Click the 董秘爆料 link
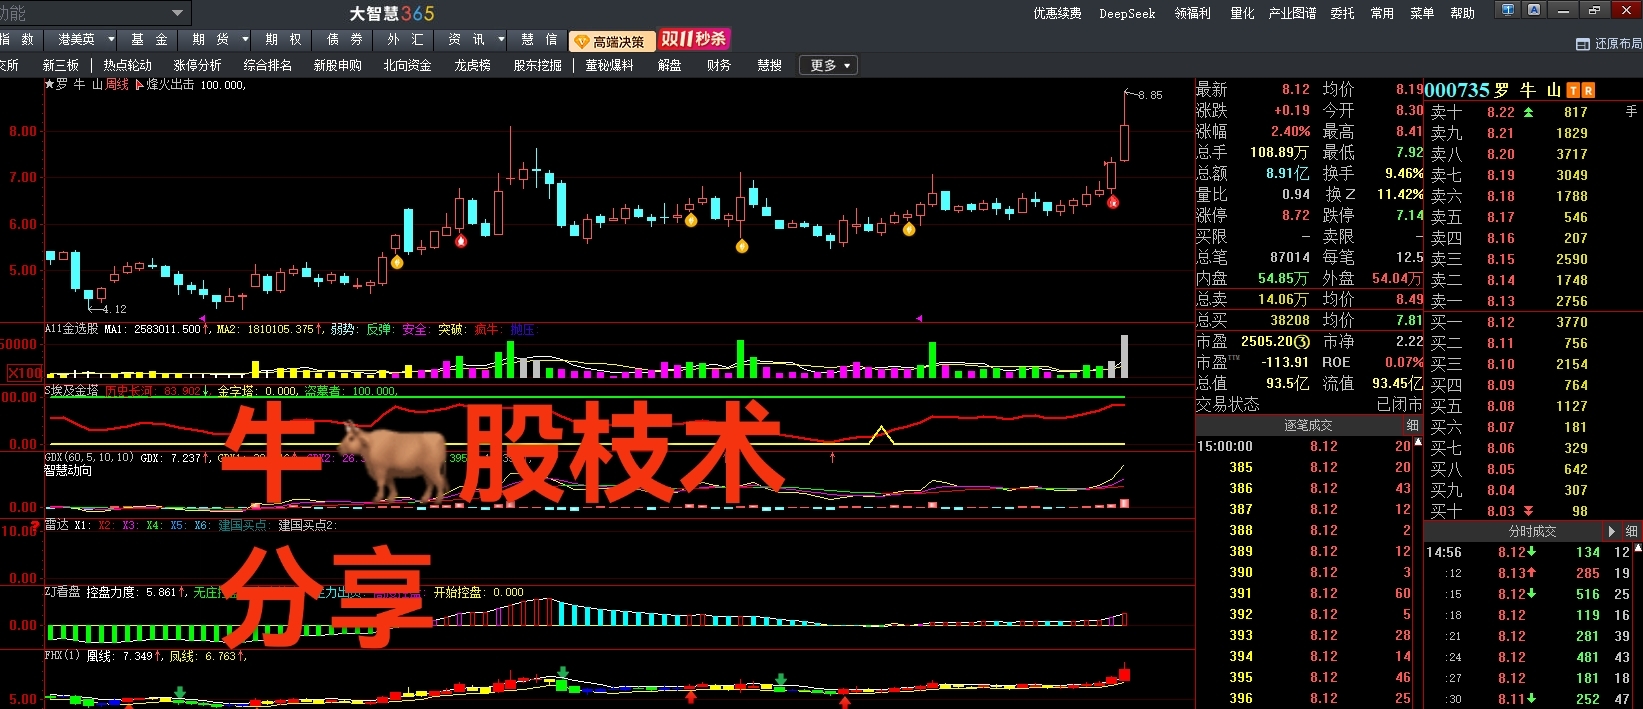This screenshot has height=709, width=1643. click(610, 66)
